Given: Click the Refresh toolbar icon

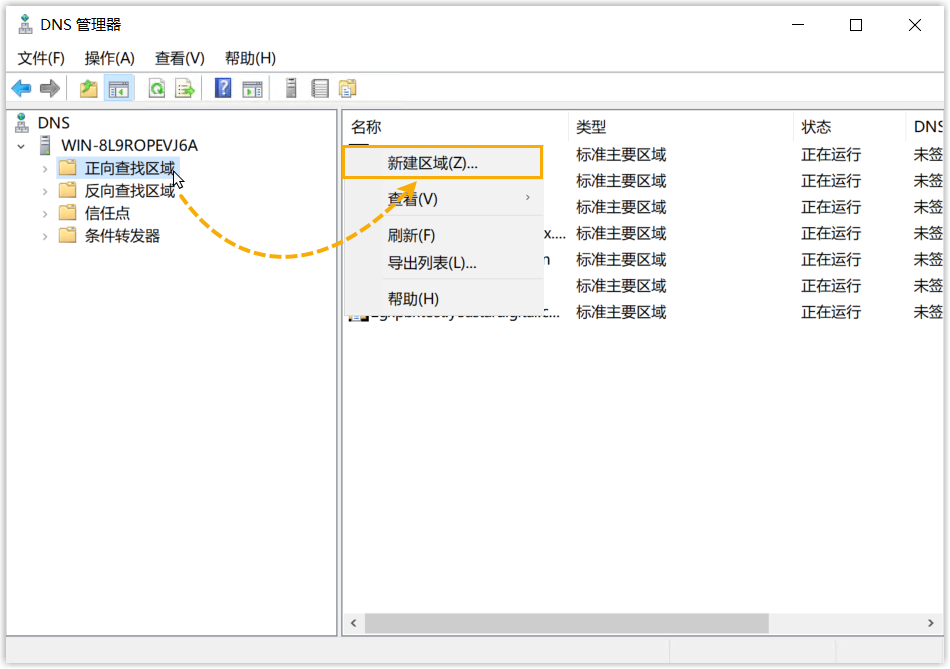Looking at the screenshot, I should pos(157,89).
